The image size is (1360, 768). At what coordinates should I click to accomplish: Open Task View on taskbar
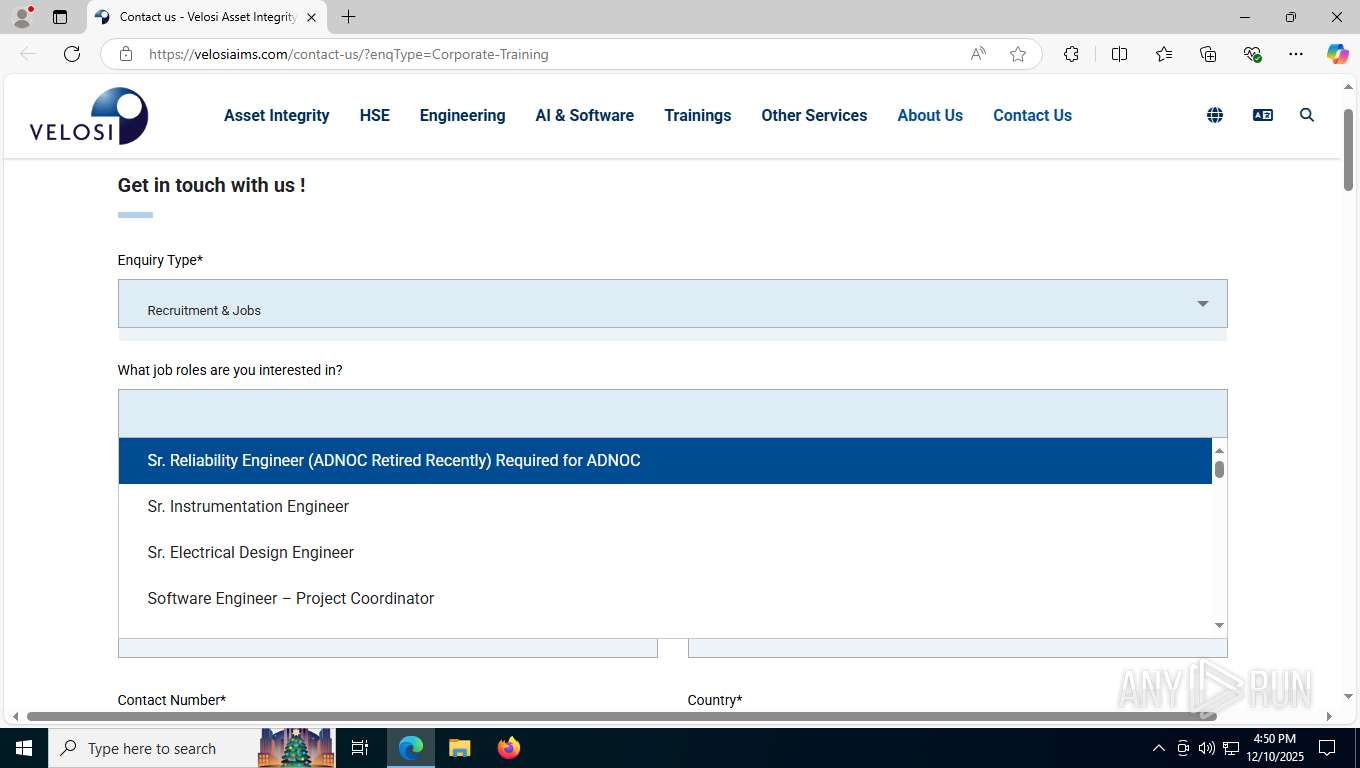click(x=360, y=748)
